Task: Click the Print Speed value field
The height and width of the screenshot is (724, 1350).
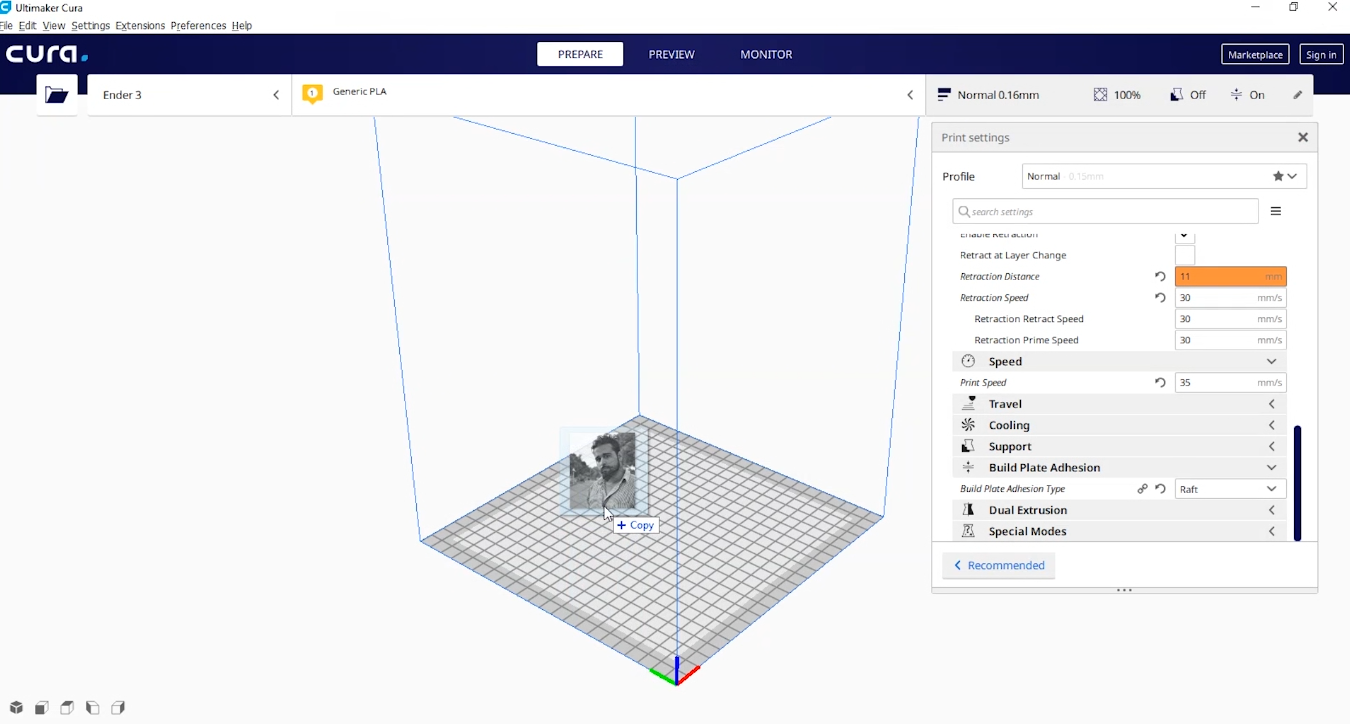Action: (1230, 383)
